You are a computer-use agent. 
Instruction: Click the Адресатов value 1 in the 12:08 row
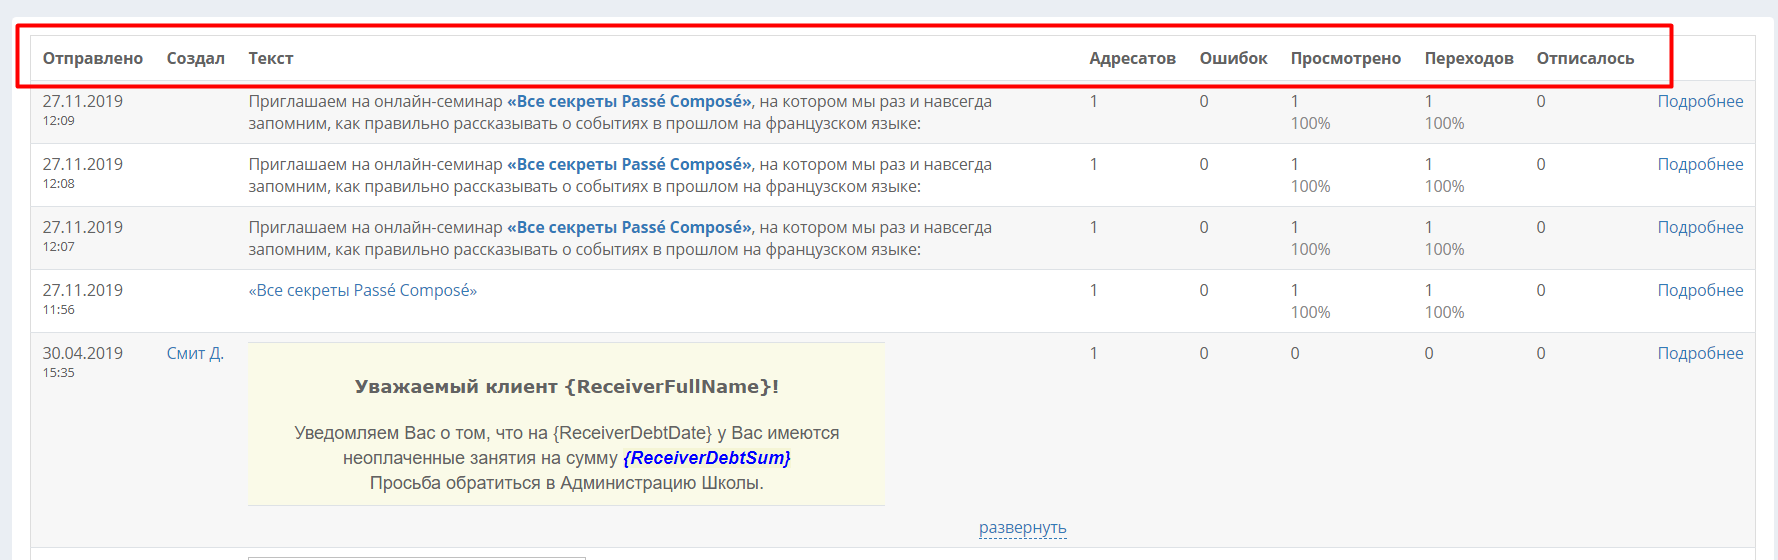pyautogui.click(x=1094, y=164)
